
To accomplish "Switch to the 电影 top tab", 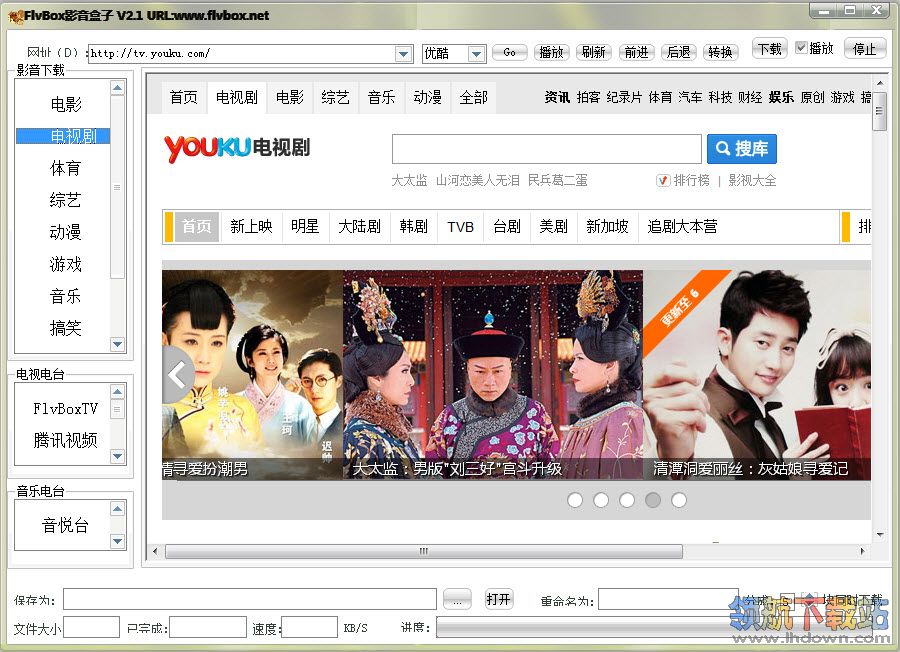I will pos(290,98).
